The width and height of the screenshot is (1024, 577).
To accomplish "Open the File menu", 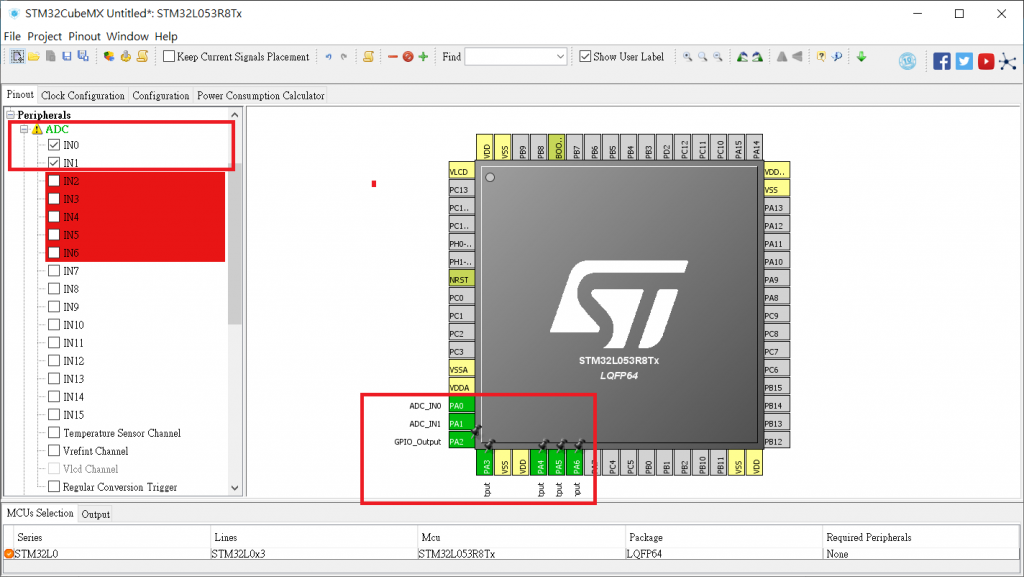I will (x=12, y=37).
